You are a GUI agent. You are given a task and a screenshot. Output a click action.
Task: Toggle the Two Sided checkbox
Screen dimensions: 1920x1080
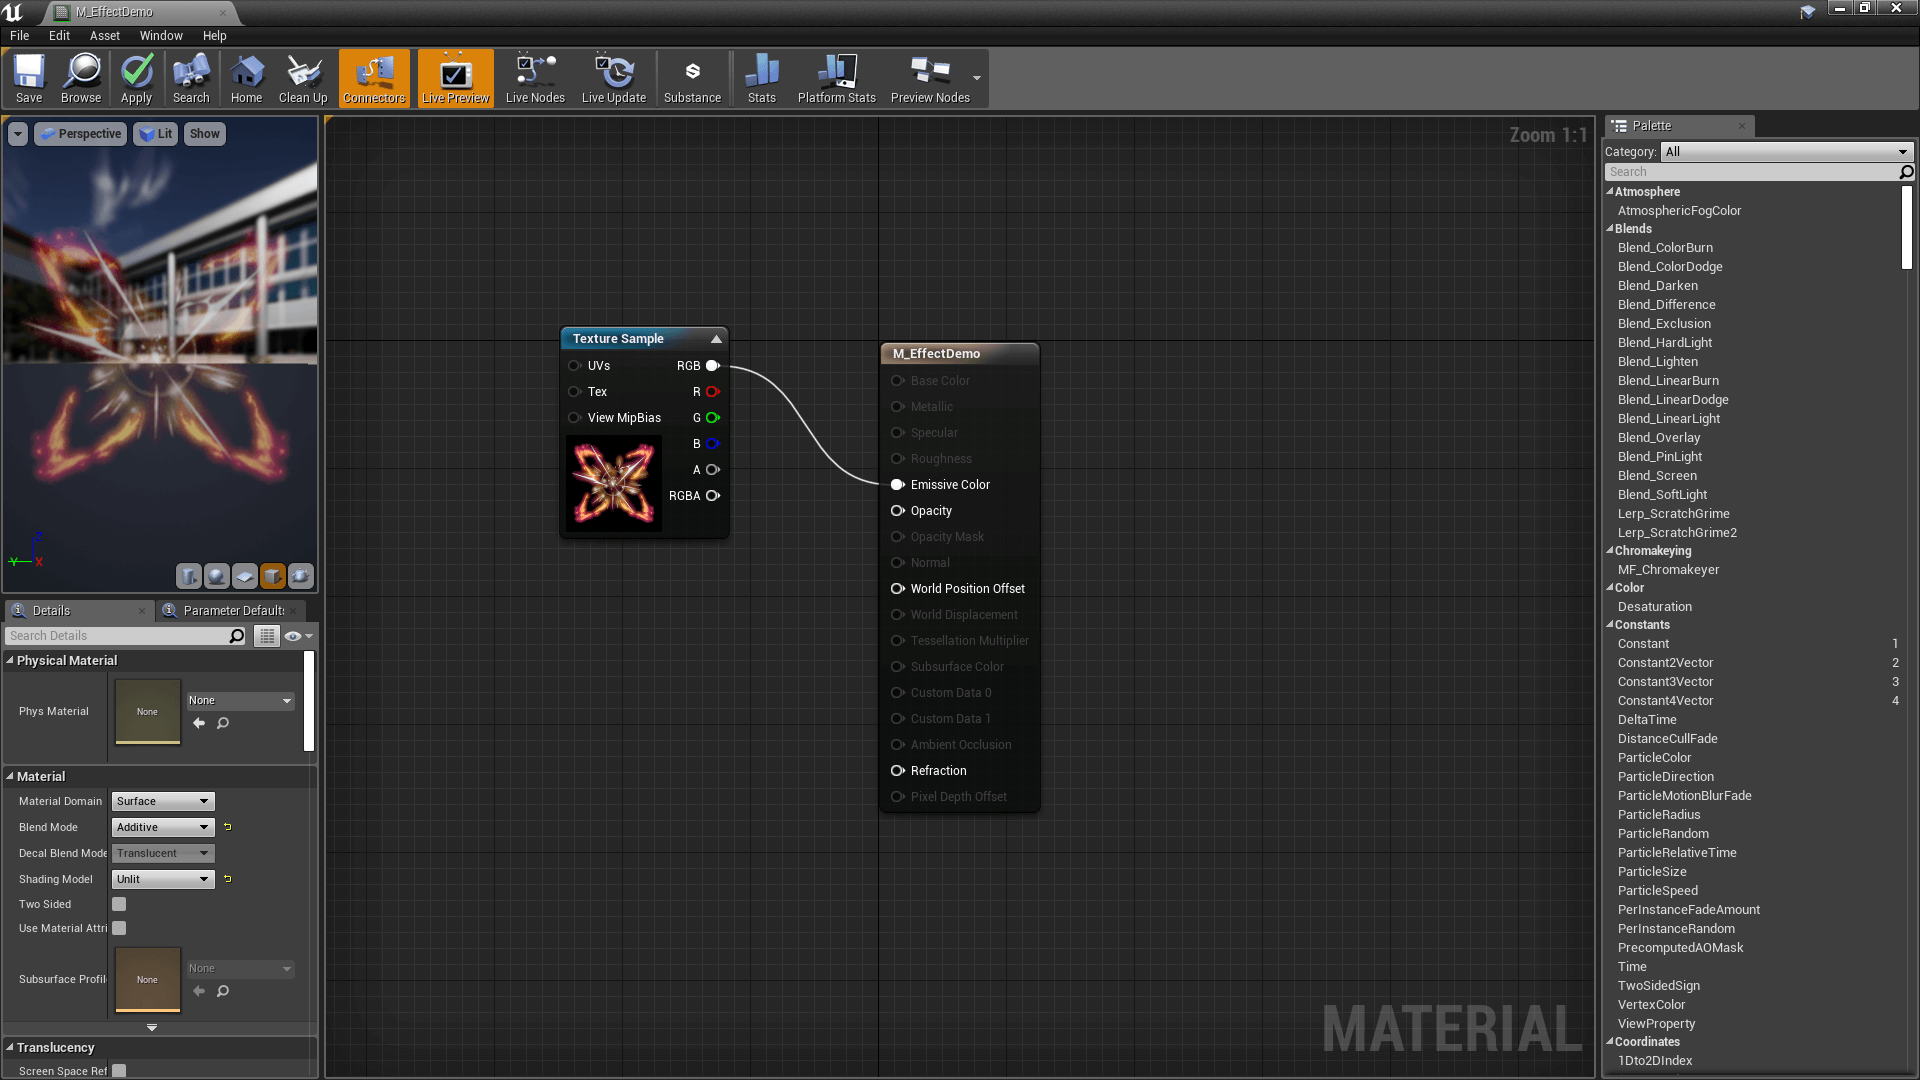119,903
